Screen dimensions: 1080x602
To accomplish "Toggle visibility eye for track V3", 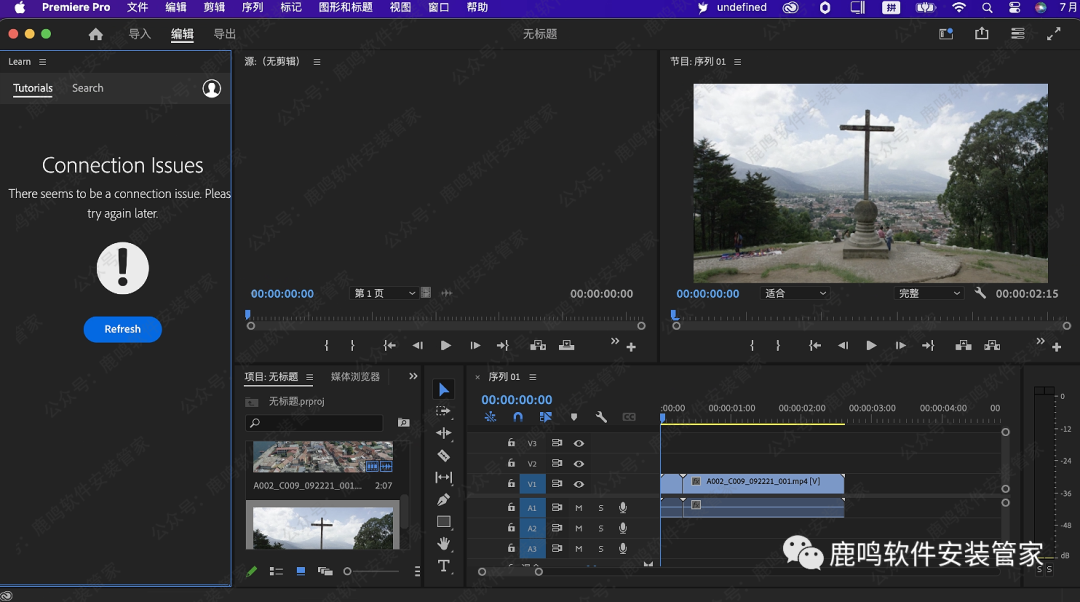I will pos(578,443).
